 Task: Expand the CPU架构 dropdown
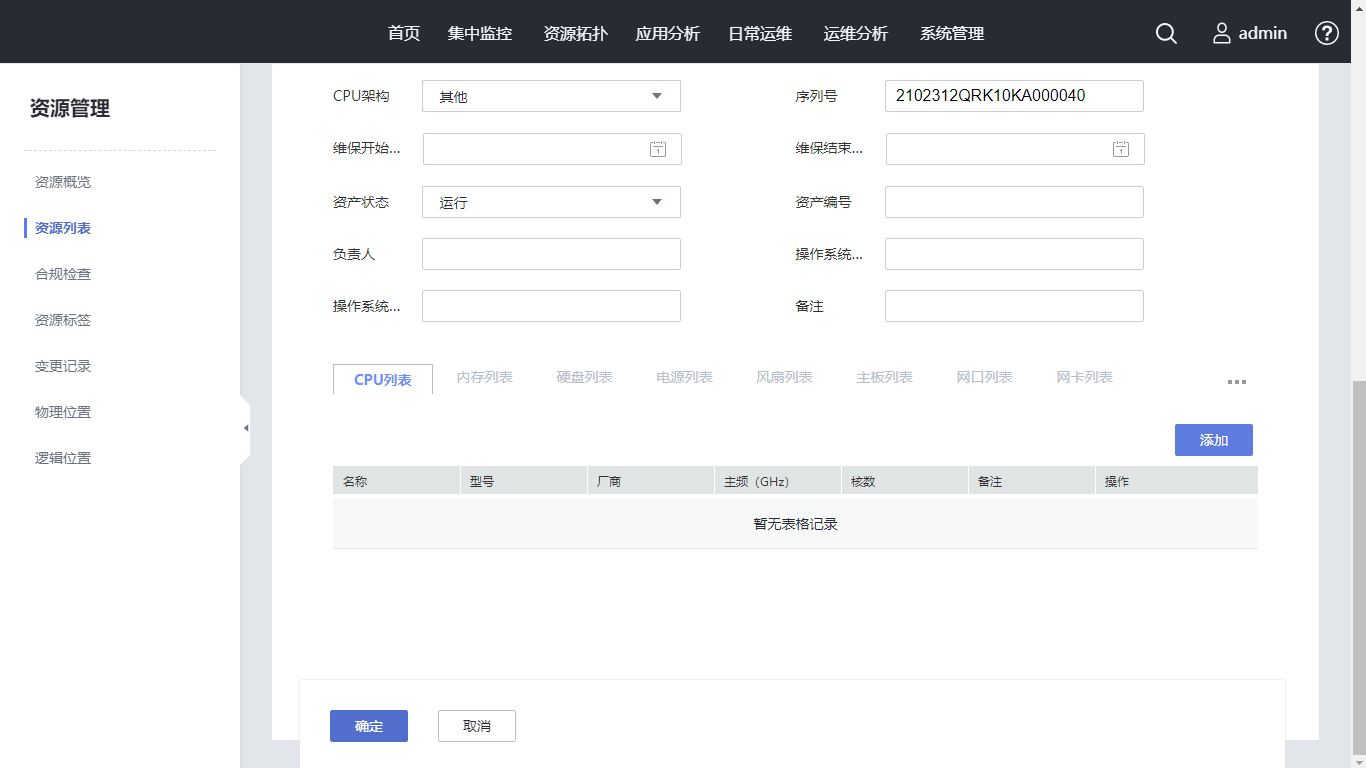click(x=656, y=96)
